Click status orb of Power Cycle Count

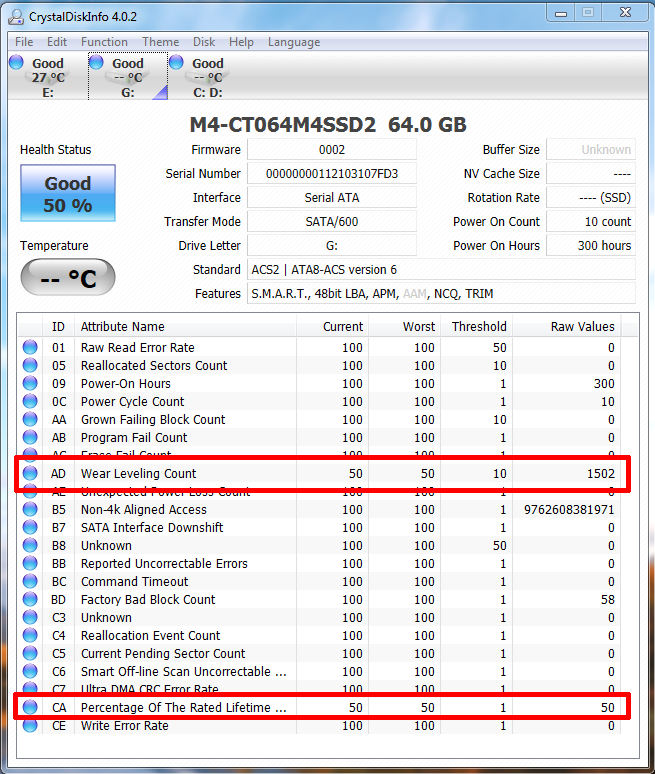30,401
